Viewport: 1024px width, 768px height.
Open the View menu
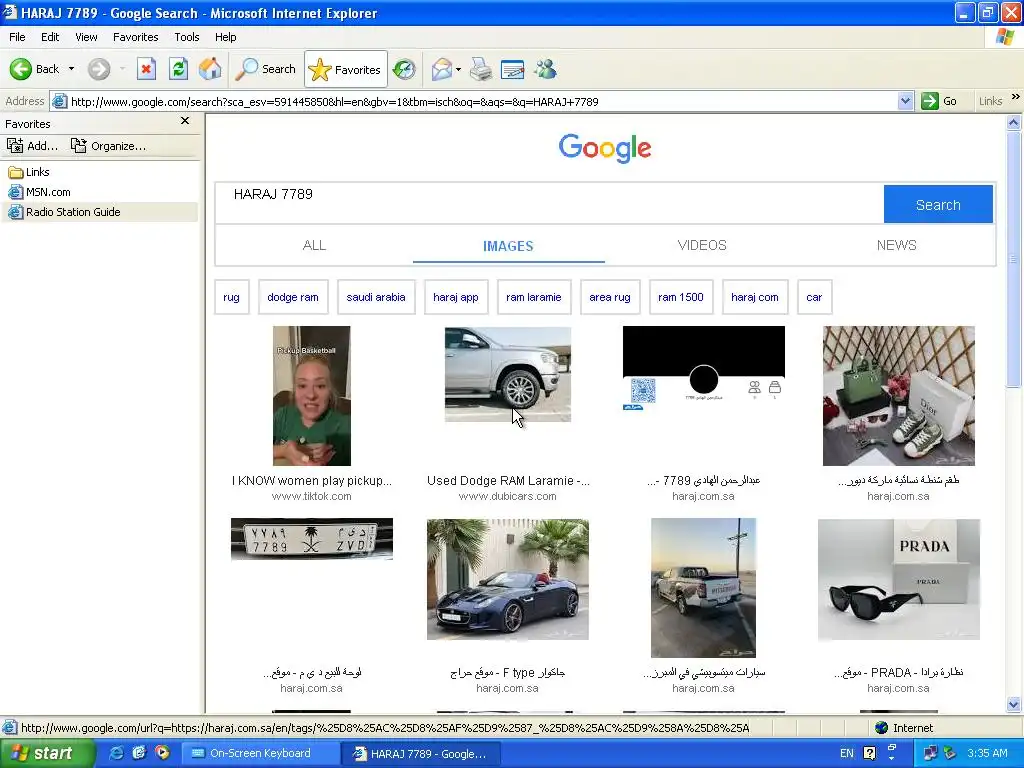point(86,37)
